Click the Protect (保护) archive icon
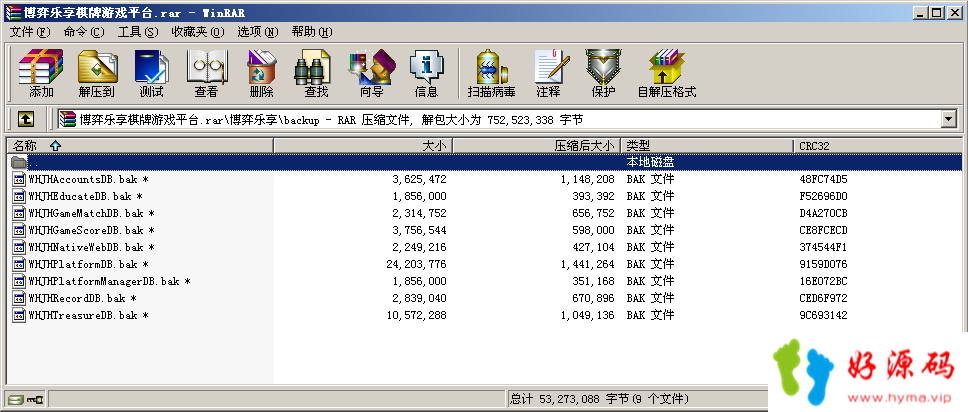 (603, 73)
